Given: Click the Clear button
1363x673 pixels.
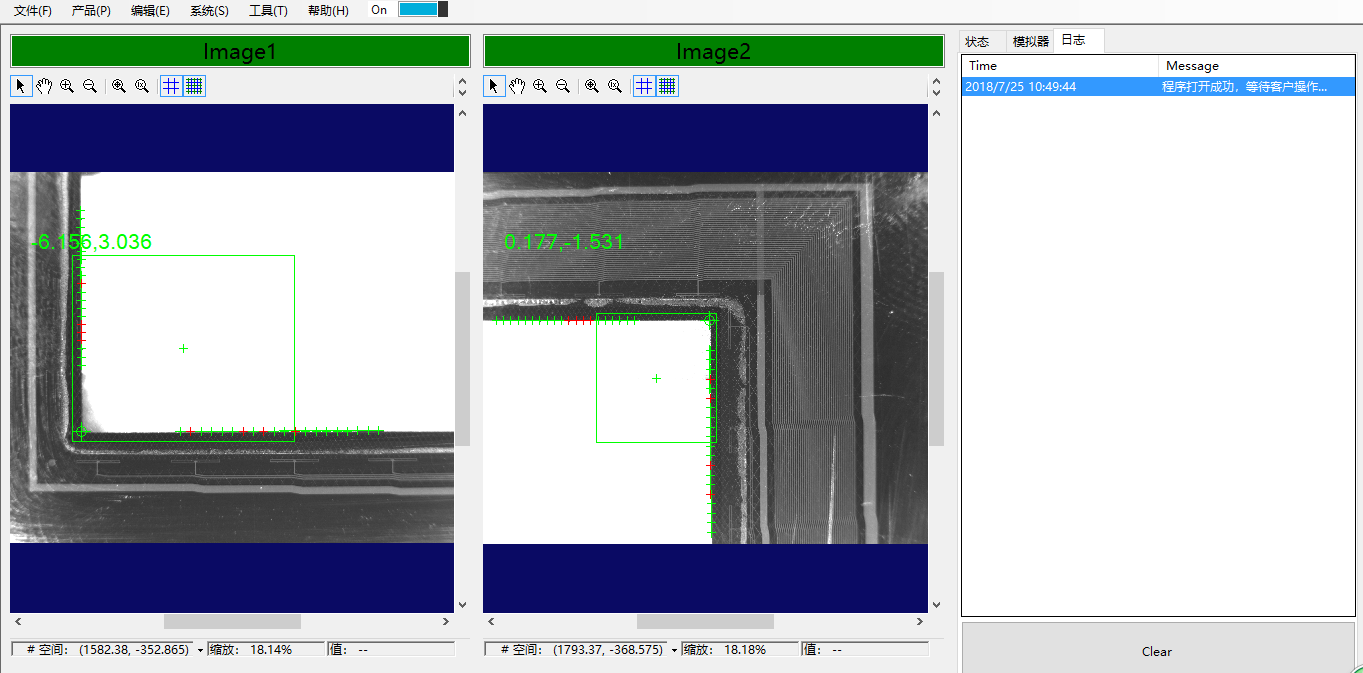Looking at the screenshot, I should coord(1157,651).
